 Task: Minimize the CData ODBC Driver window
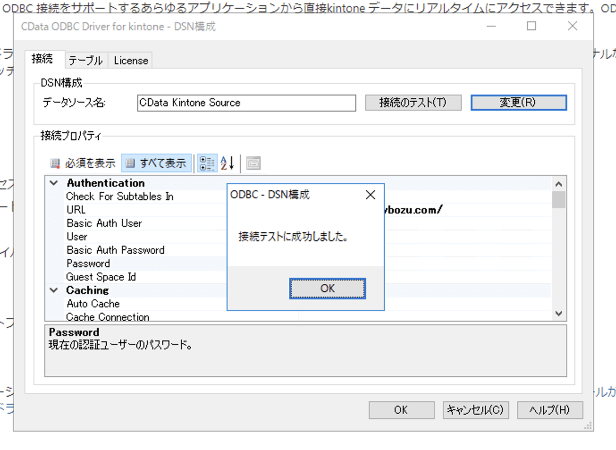(x=491, y=26)
